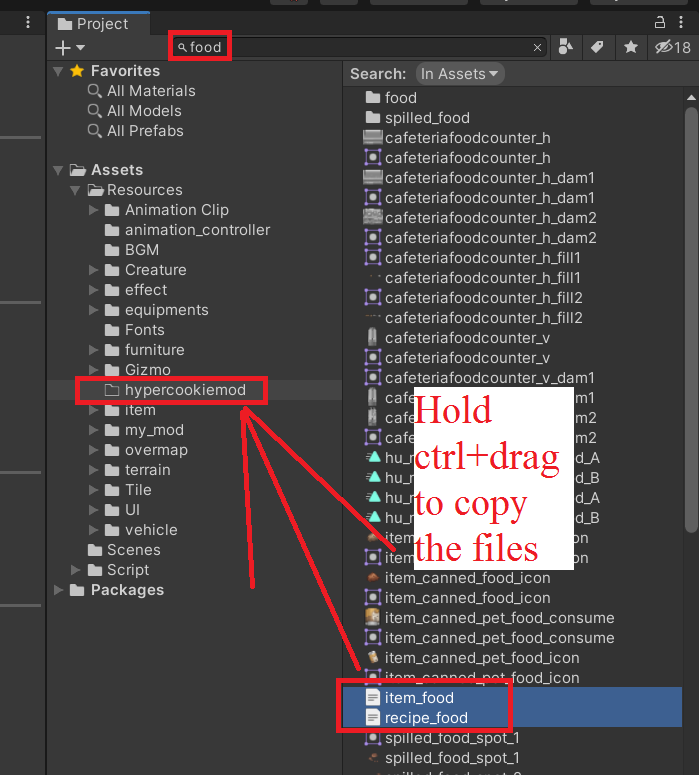The width and height of the screenshot is (699, 775).
Task: Click the first spilled_food_spot_1 sprite icon
Action: [373, 738]
